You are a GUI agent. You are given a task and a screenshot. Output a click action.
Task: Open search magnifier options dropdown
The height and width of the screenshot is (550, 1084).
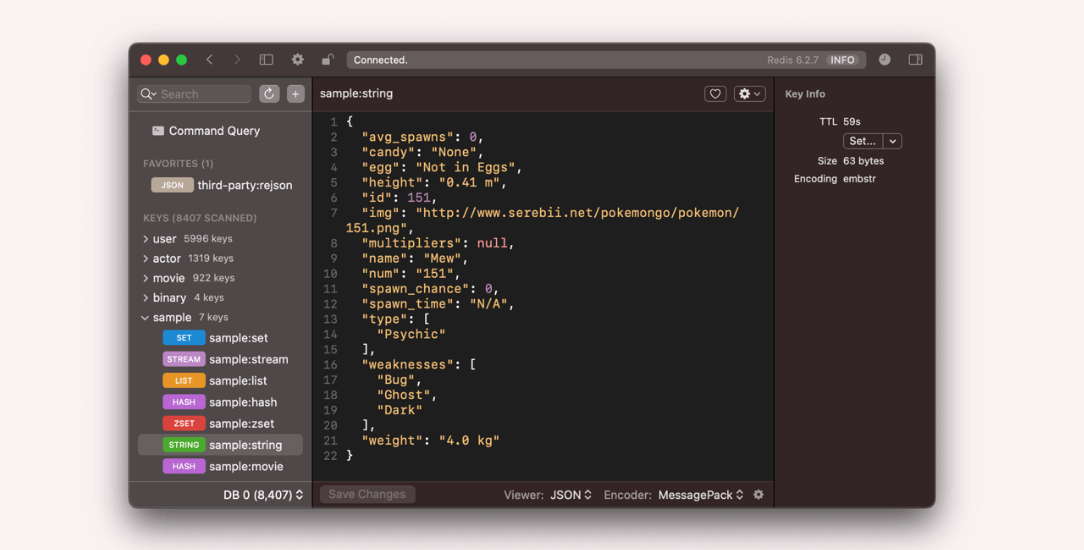coord(148,94)
